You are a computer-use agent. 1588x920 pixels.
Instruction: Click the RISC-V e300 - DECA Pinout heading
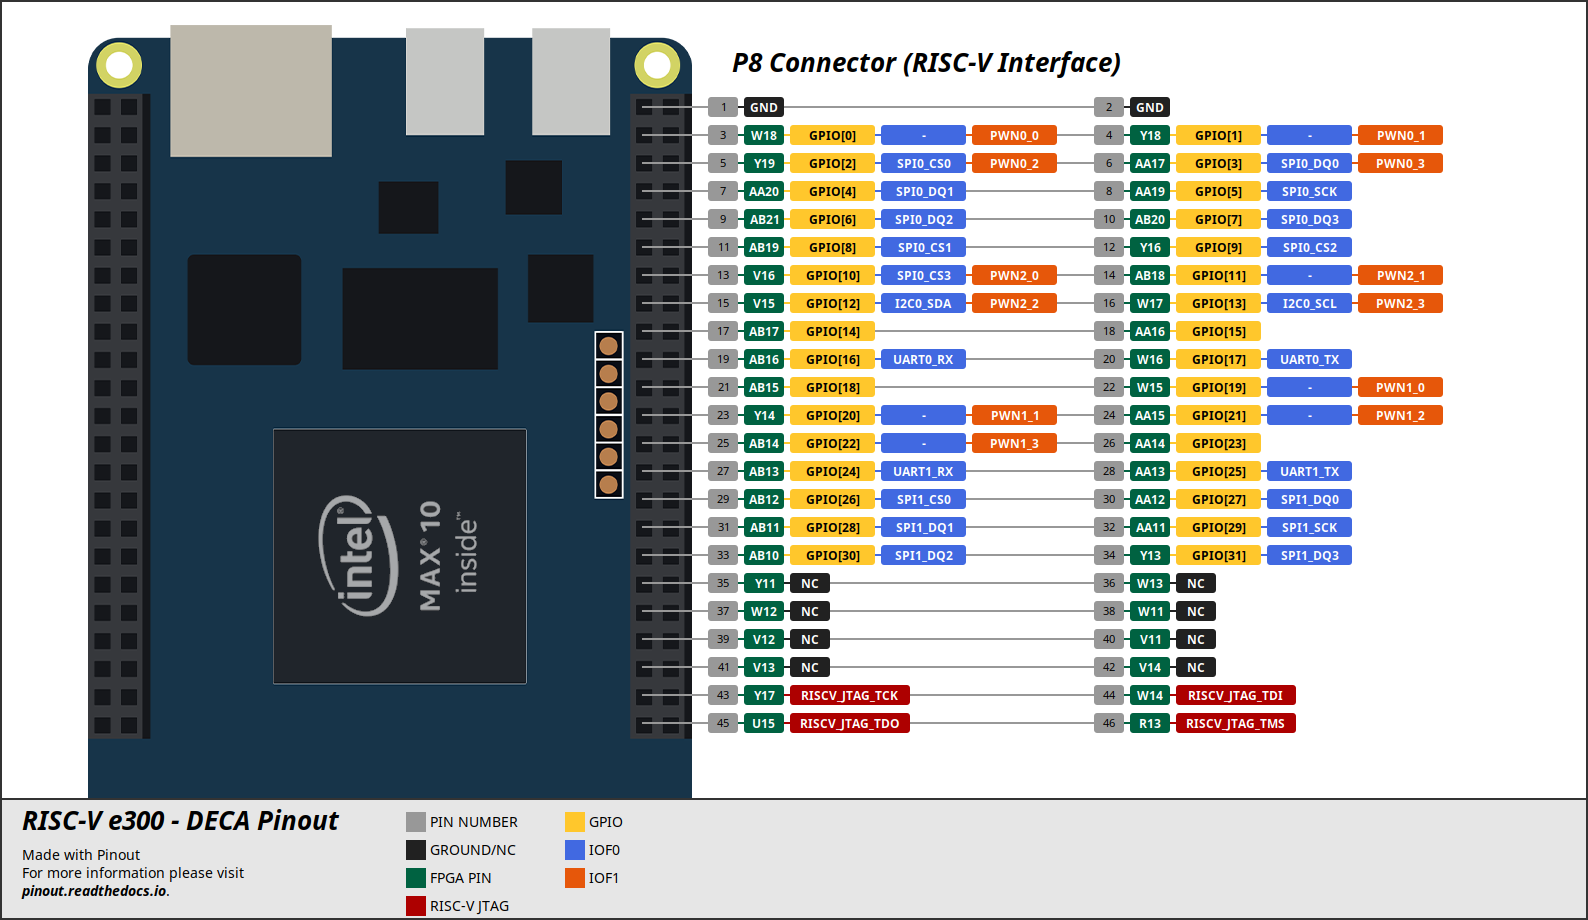tap(180, 821)
